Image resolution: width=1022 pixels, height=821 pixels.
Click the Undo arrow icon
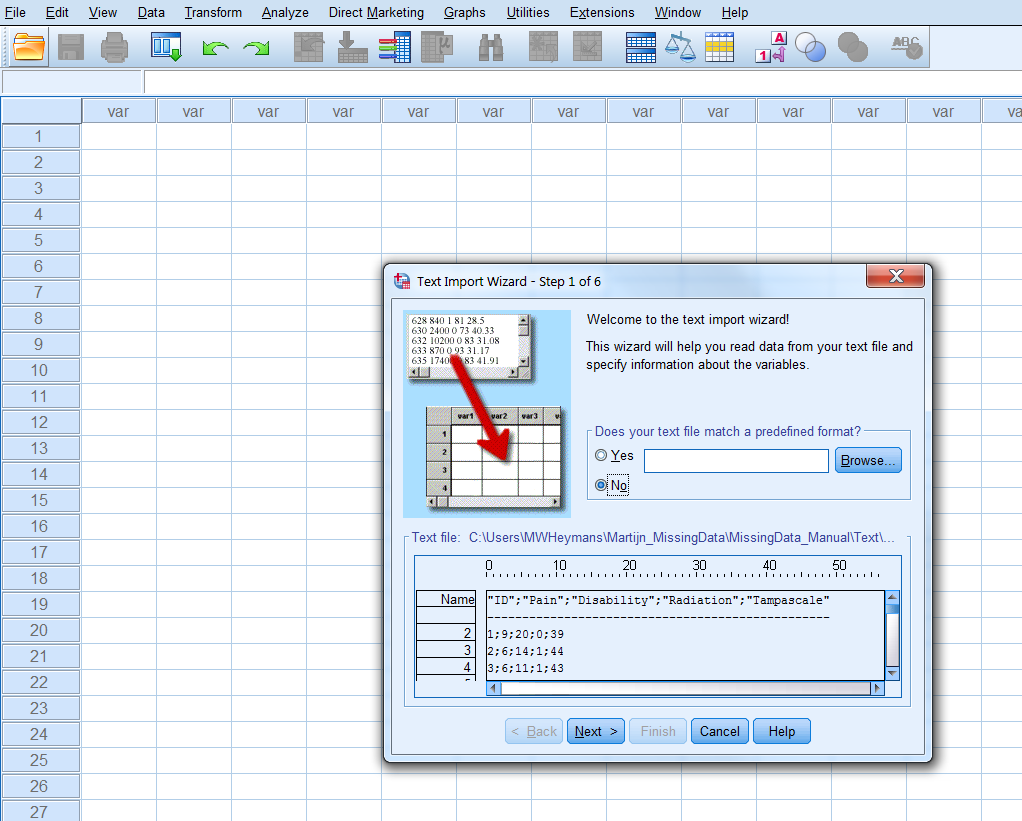click(215, 48)
